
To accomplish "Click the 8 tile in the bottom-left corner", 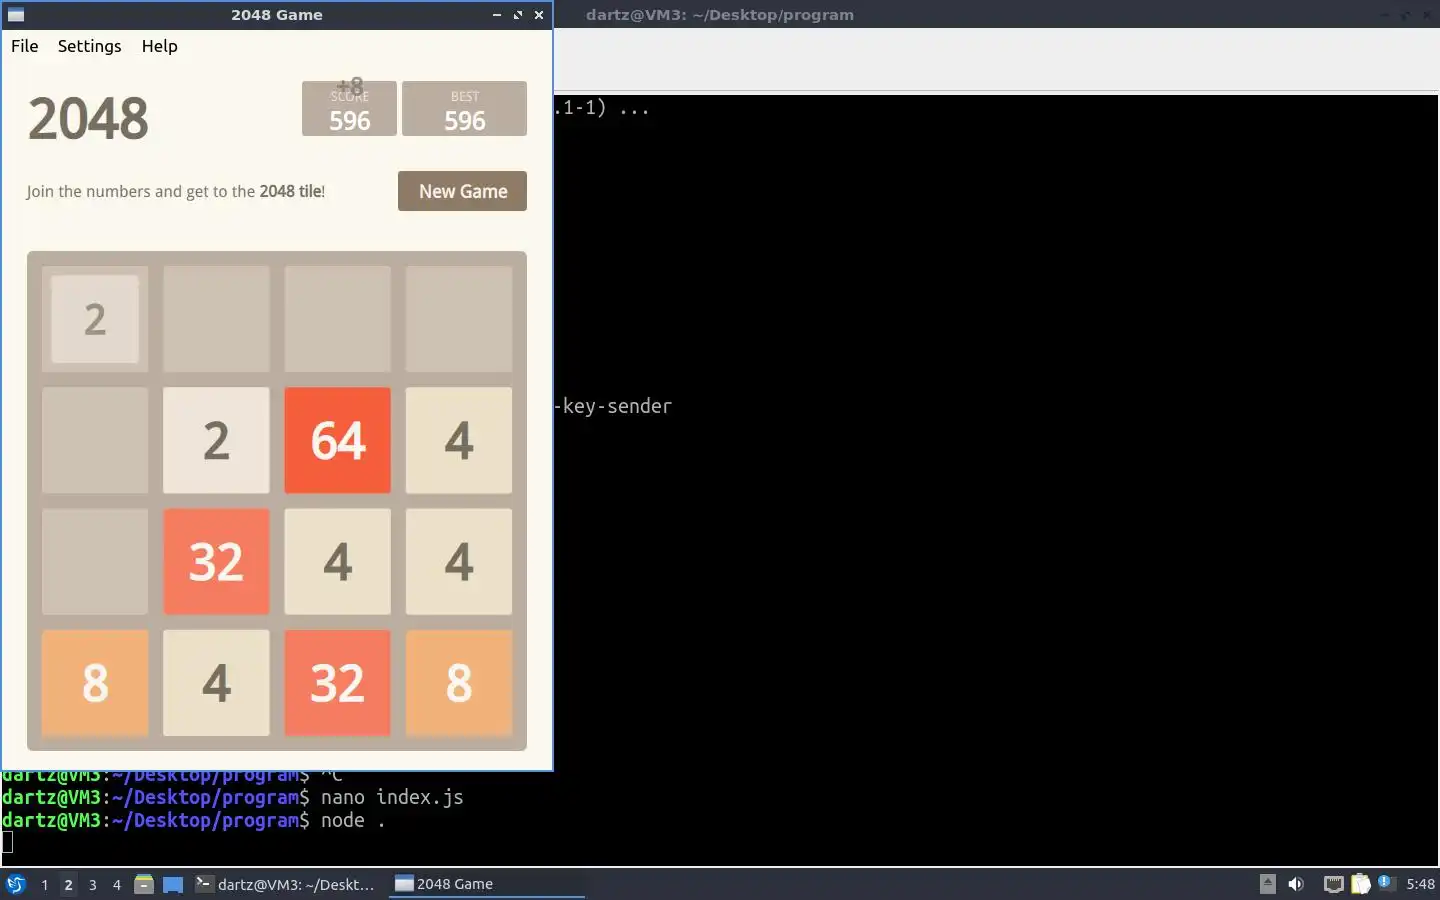I will [95, 683].
